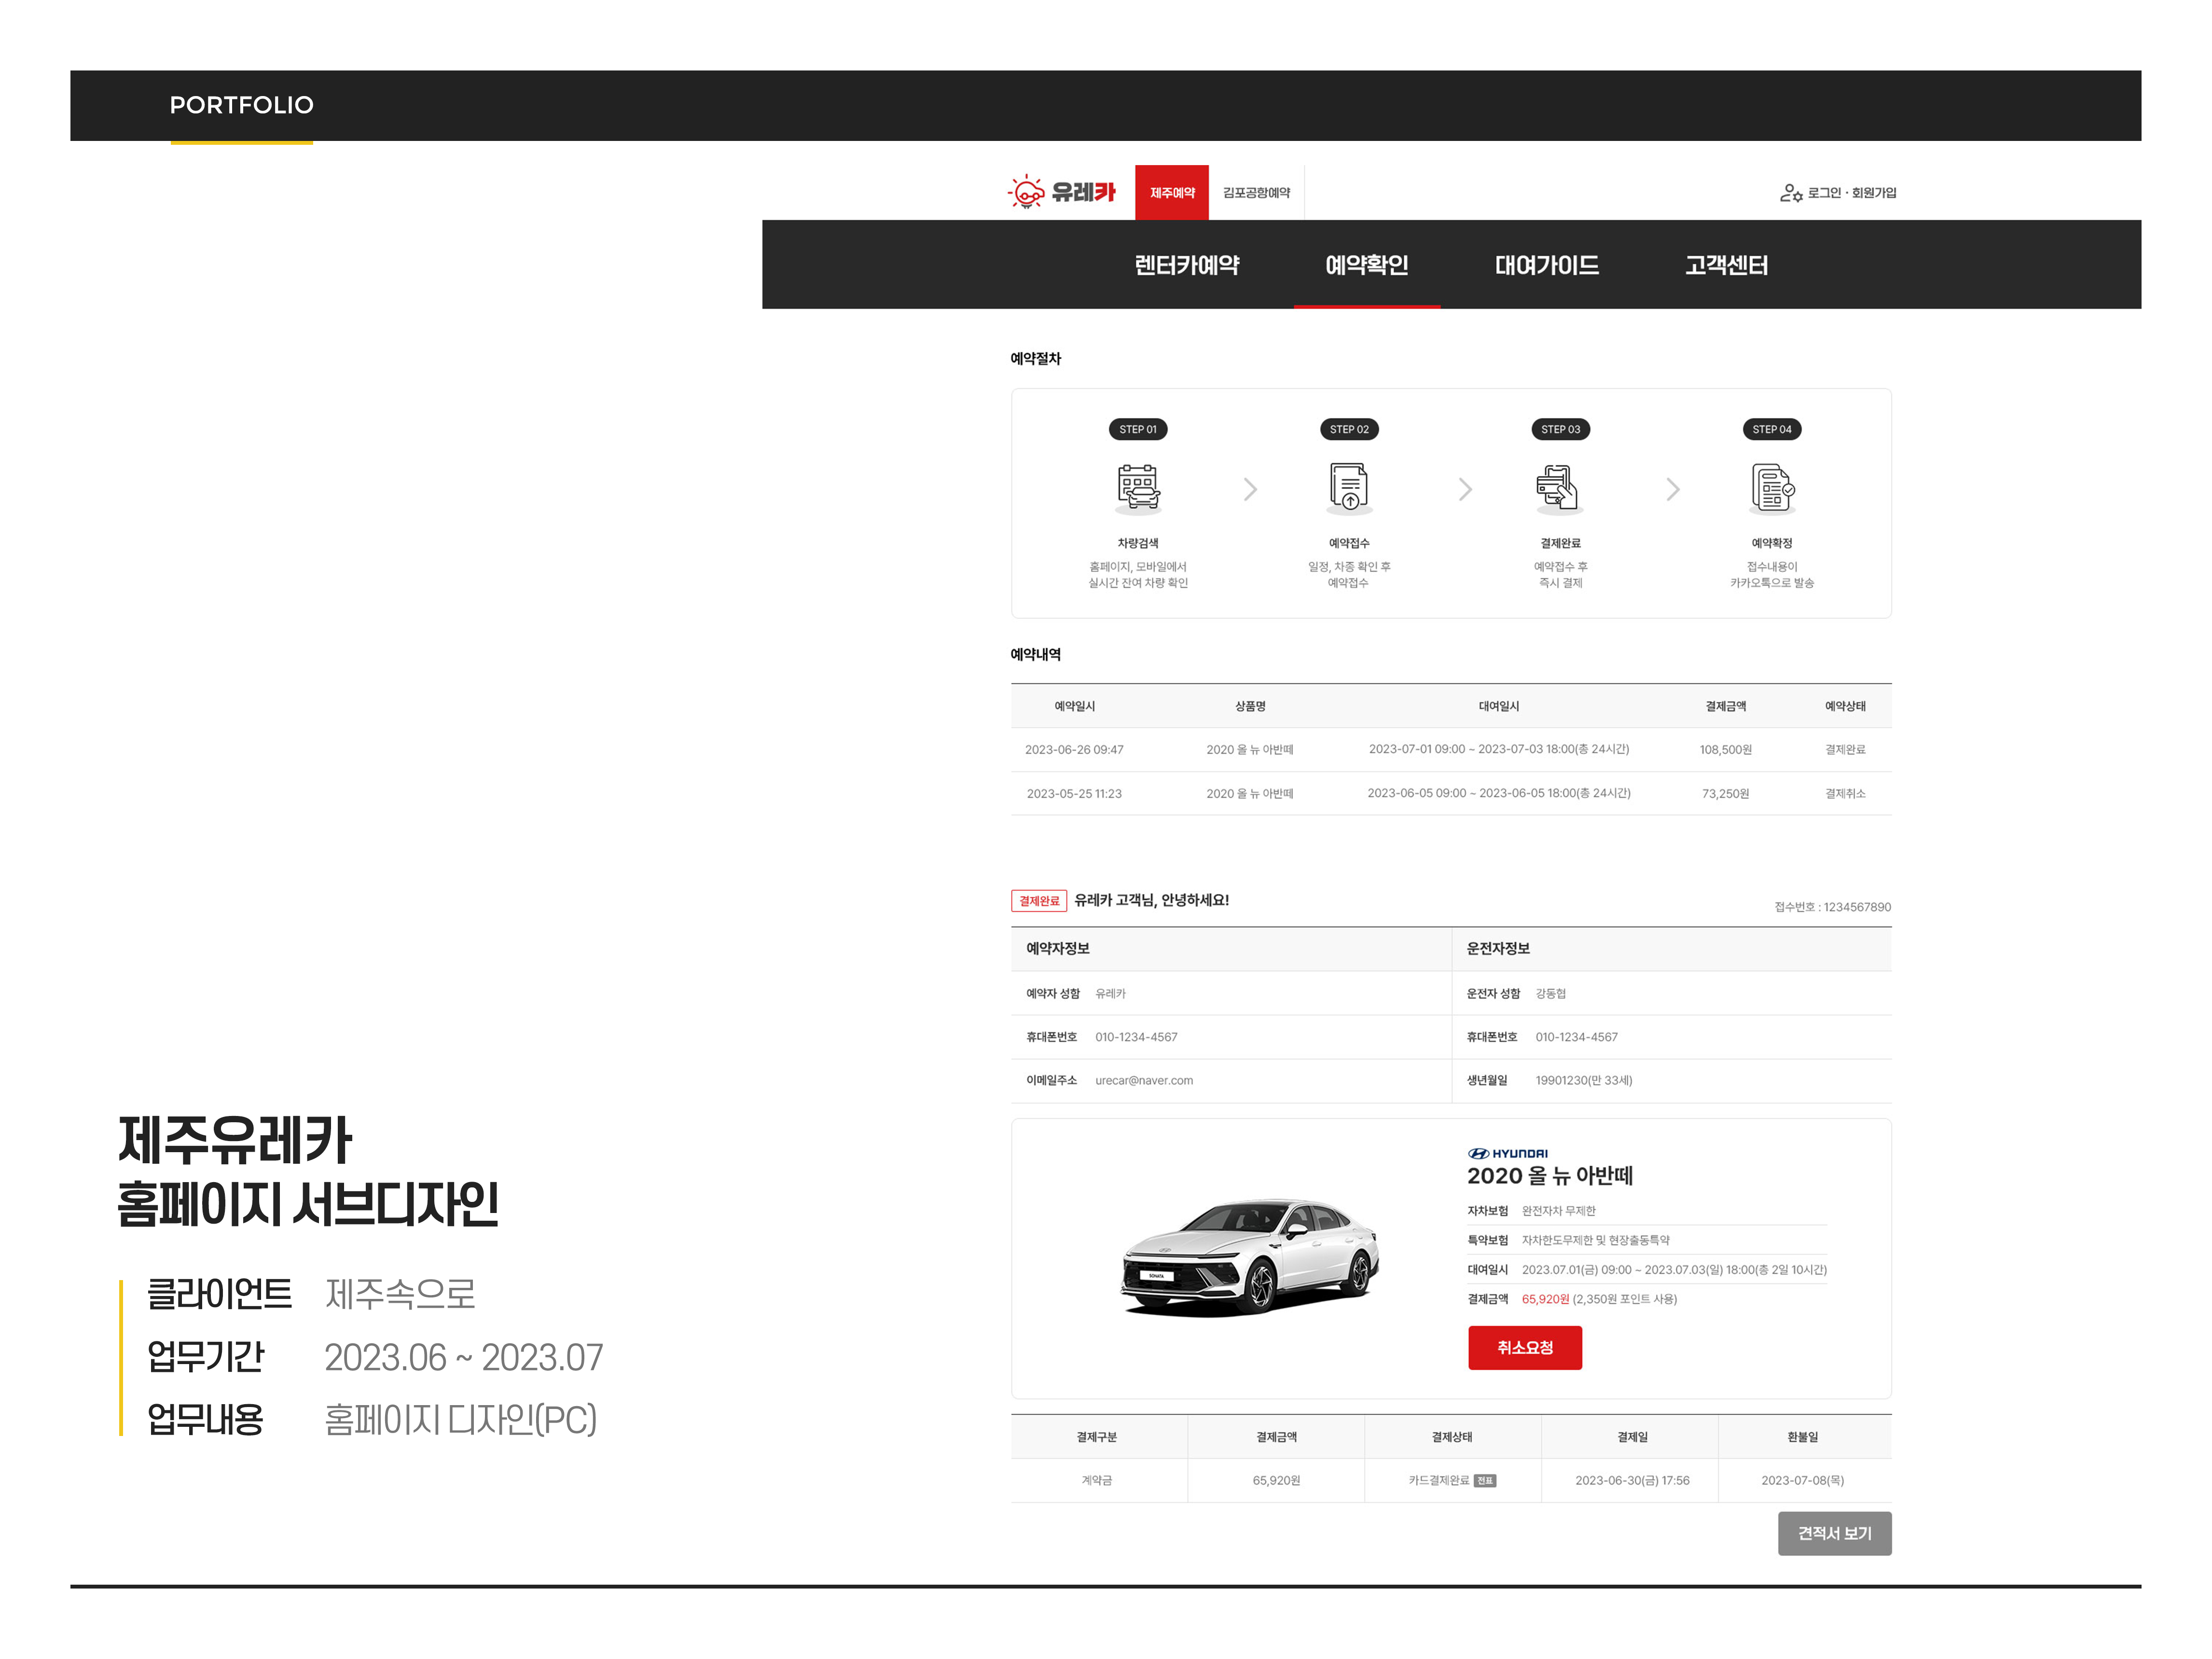Click arrow between 차량검색 and 예약접수
Image resolution: width=2212 pixels, height=1659 pixels.
[x=1250, y=489]
